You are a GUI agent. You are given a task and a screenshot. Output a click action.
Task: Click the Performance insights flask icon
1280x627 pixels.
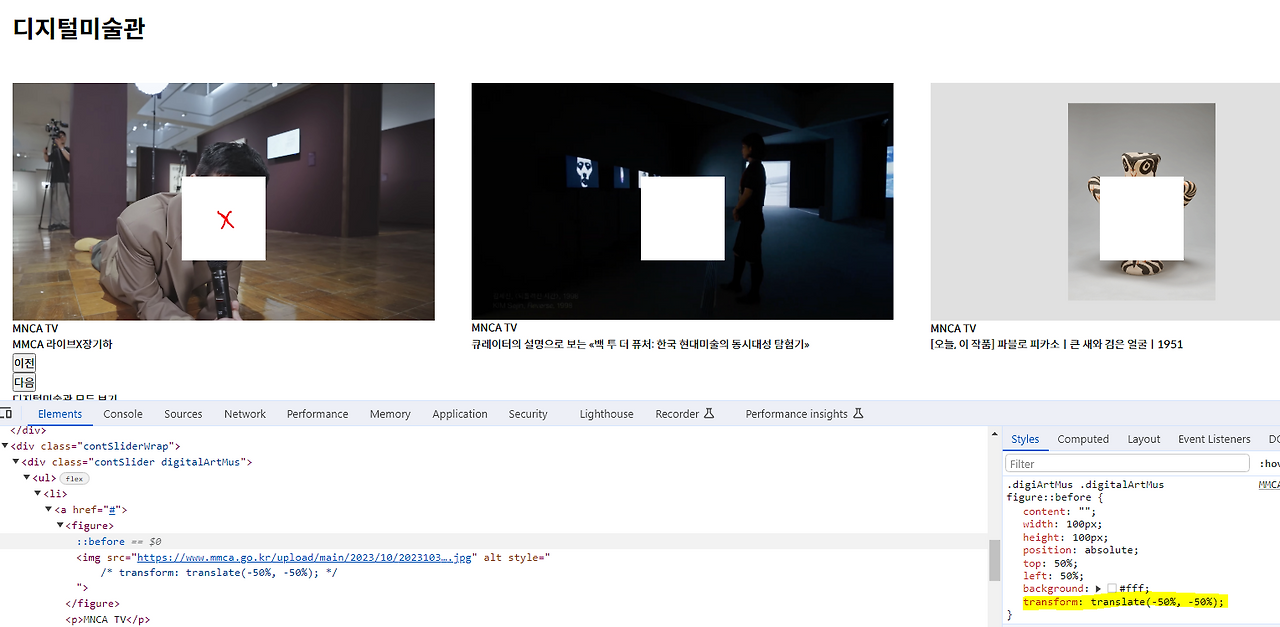click(858, 414)
